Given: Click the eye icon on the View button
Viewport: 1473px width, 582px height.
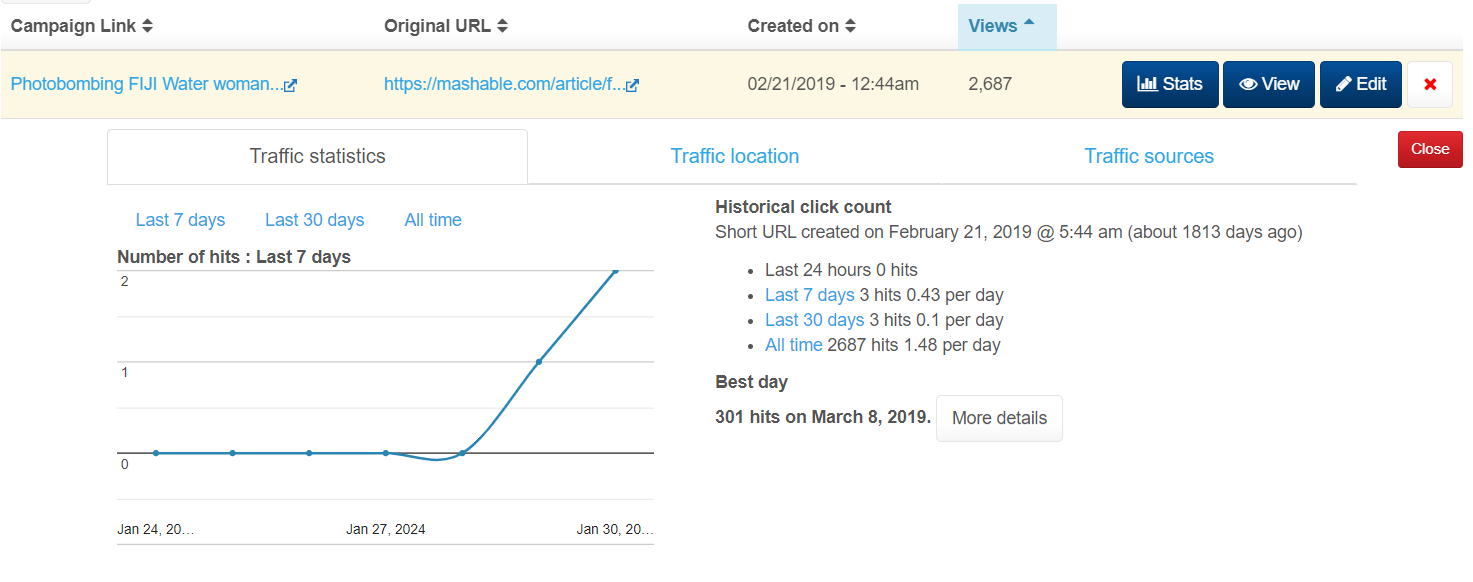Looking at the screenshot, I should [x=1247, y=84].
